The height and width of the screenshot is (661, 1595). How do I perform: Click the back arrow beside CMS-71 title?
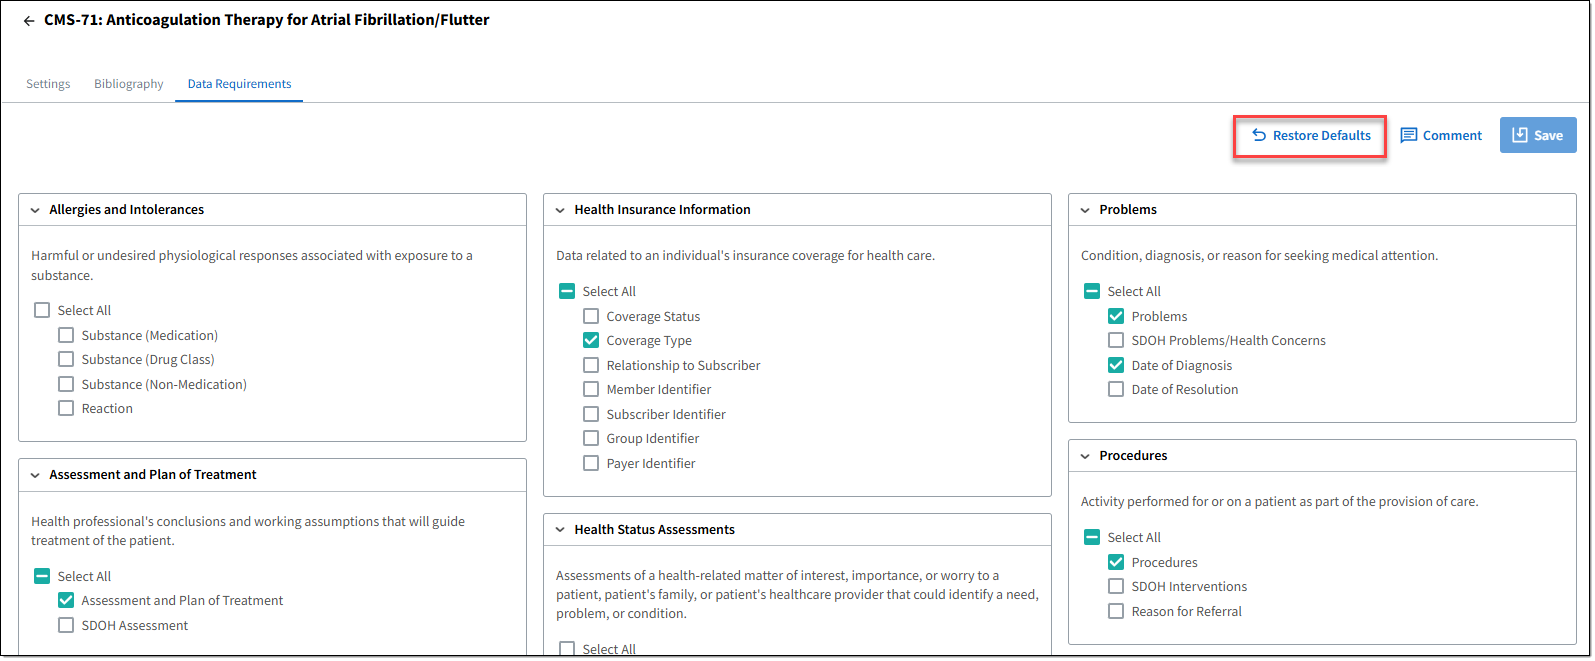click(x=29, y=21)
